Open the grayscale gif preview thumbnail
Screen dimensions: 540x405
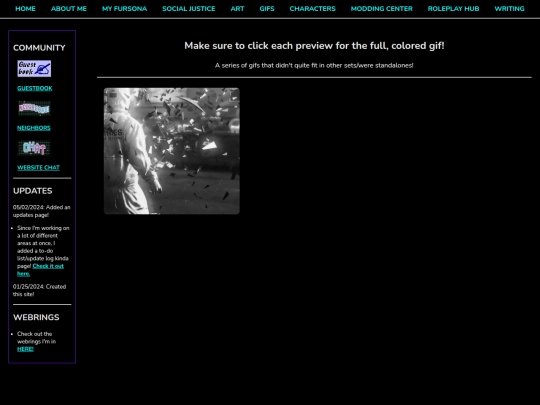click(x=172, y=151)
